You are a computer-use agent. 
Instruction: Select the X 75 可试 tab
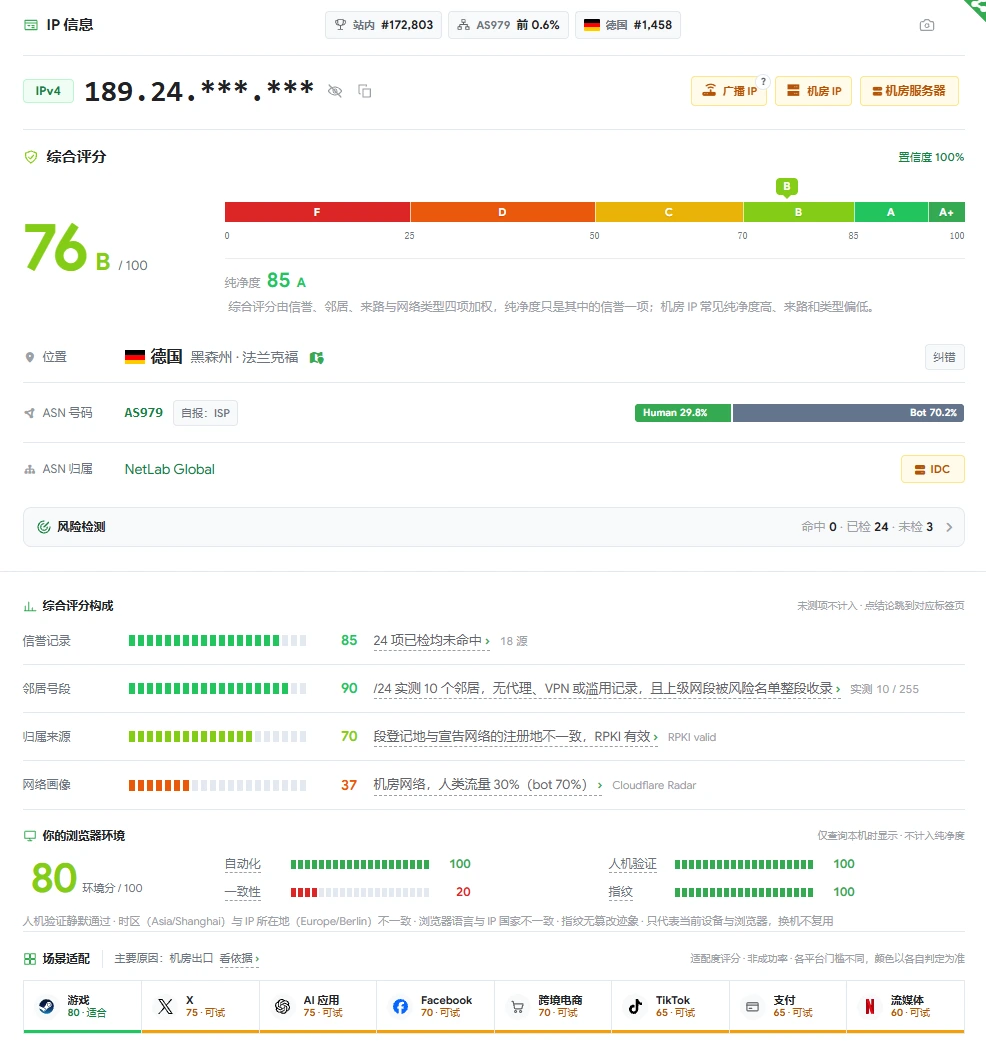[x=200, y=1006]
